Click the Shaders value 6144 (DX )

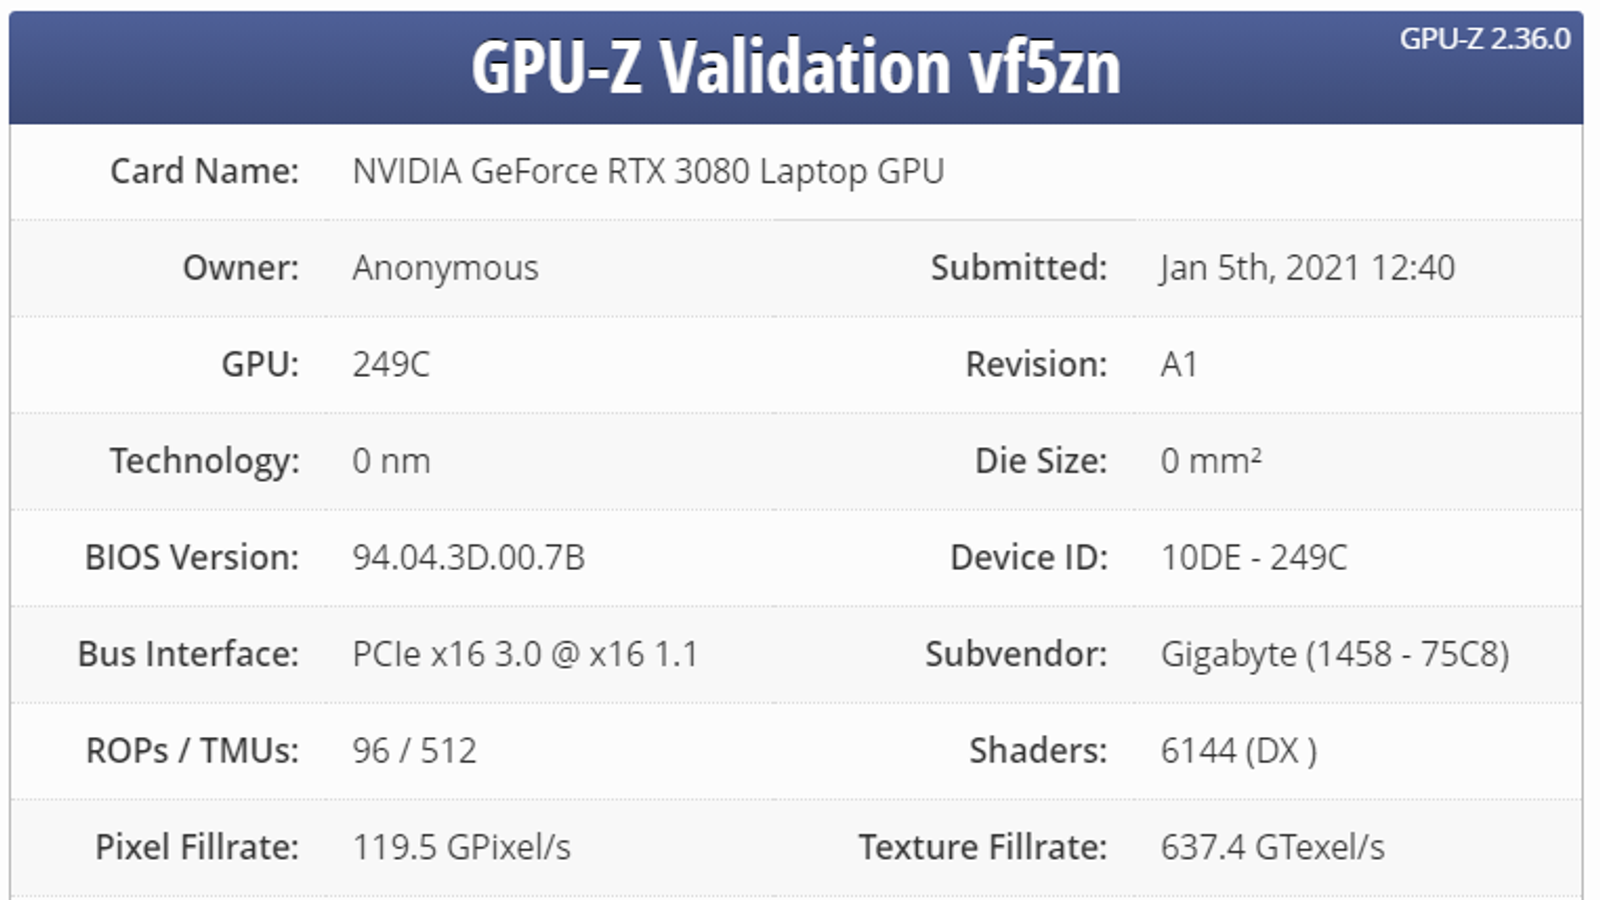pos(1238,750)
